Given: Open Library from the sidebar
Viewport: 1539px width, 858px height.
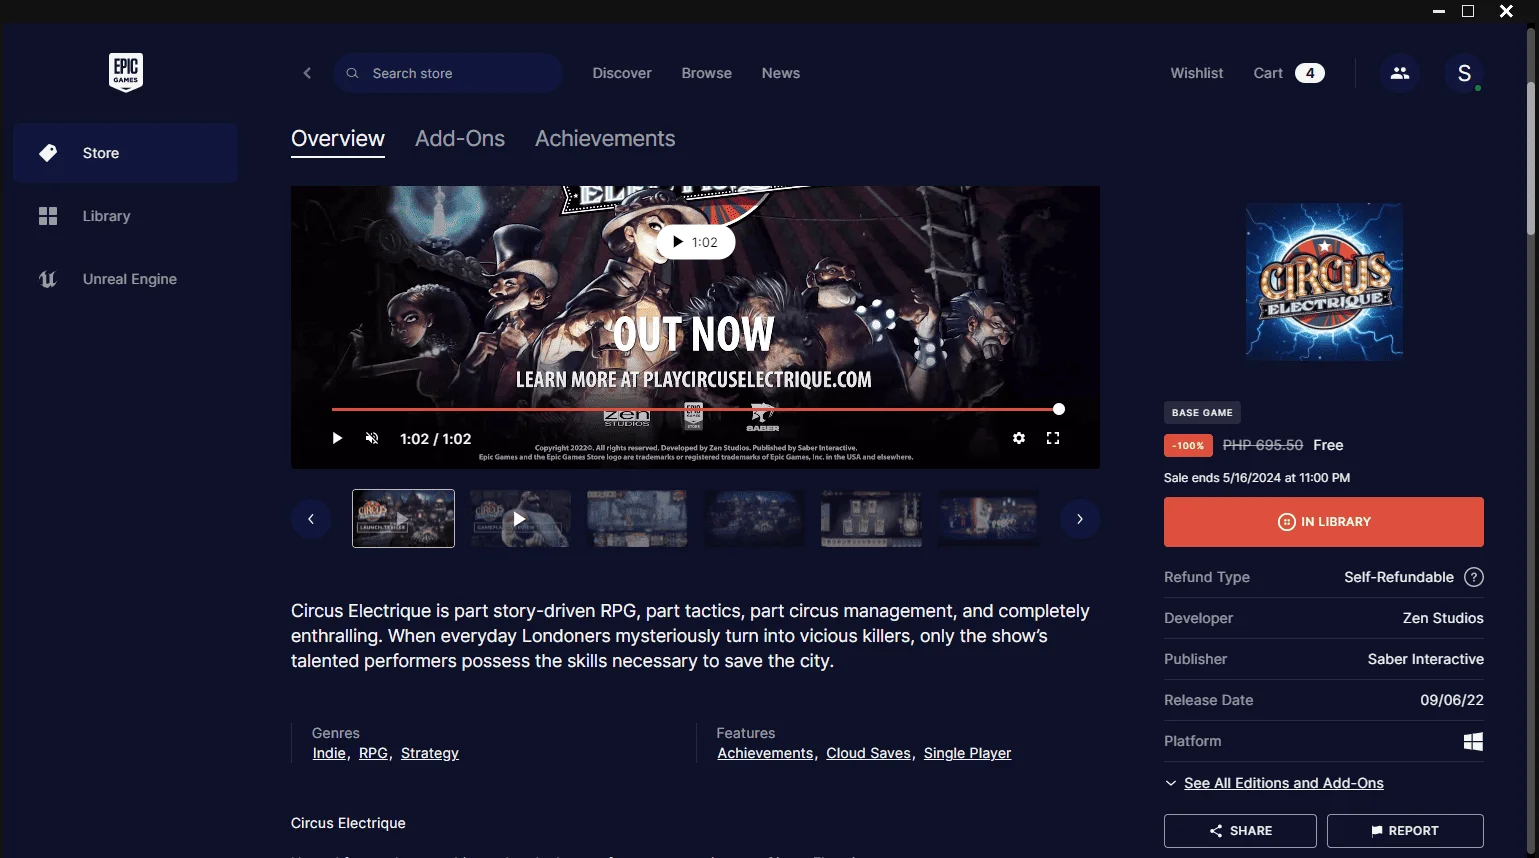Looking at the screenshot, I should pos(126,216).
